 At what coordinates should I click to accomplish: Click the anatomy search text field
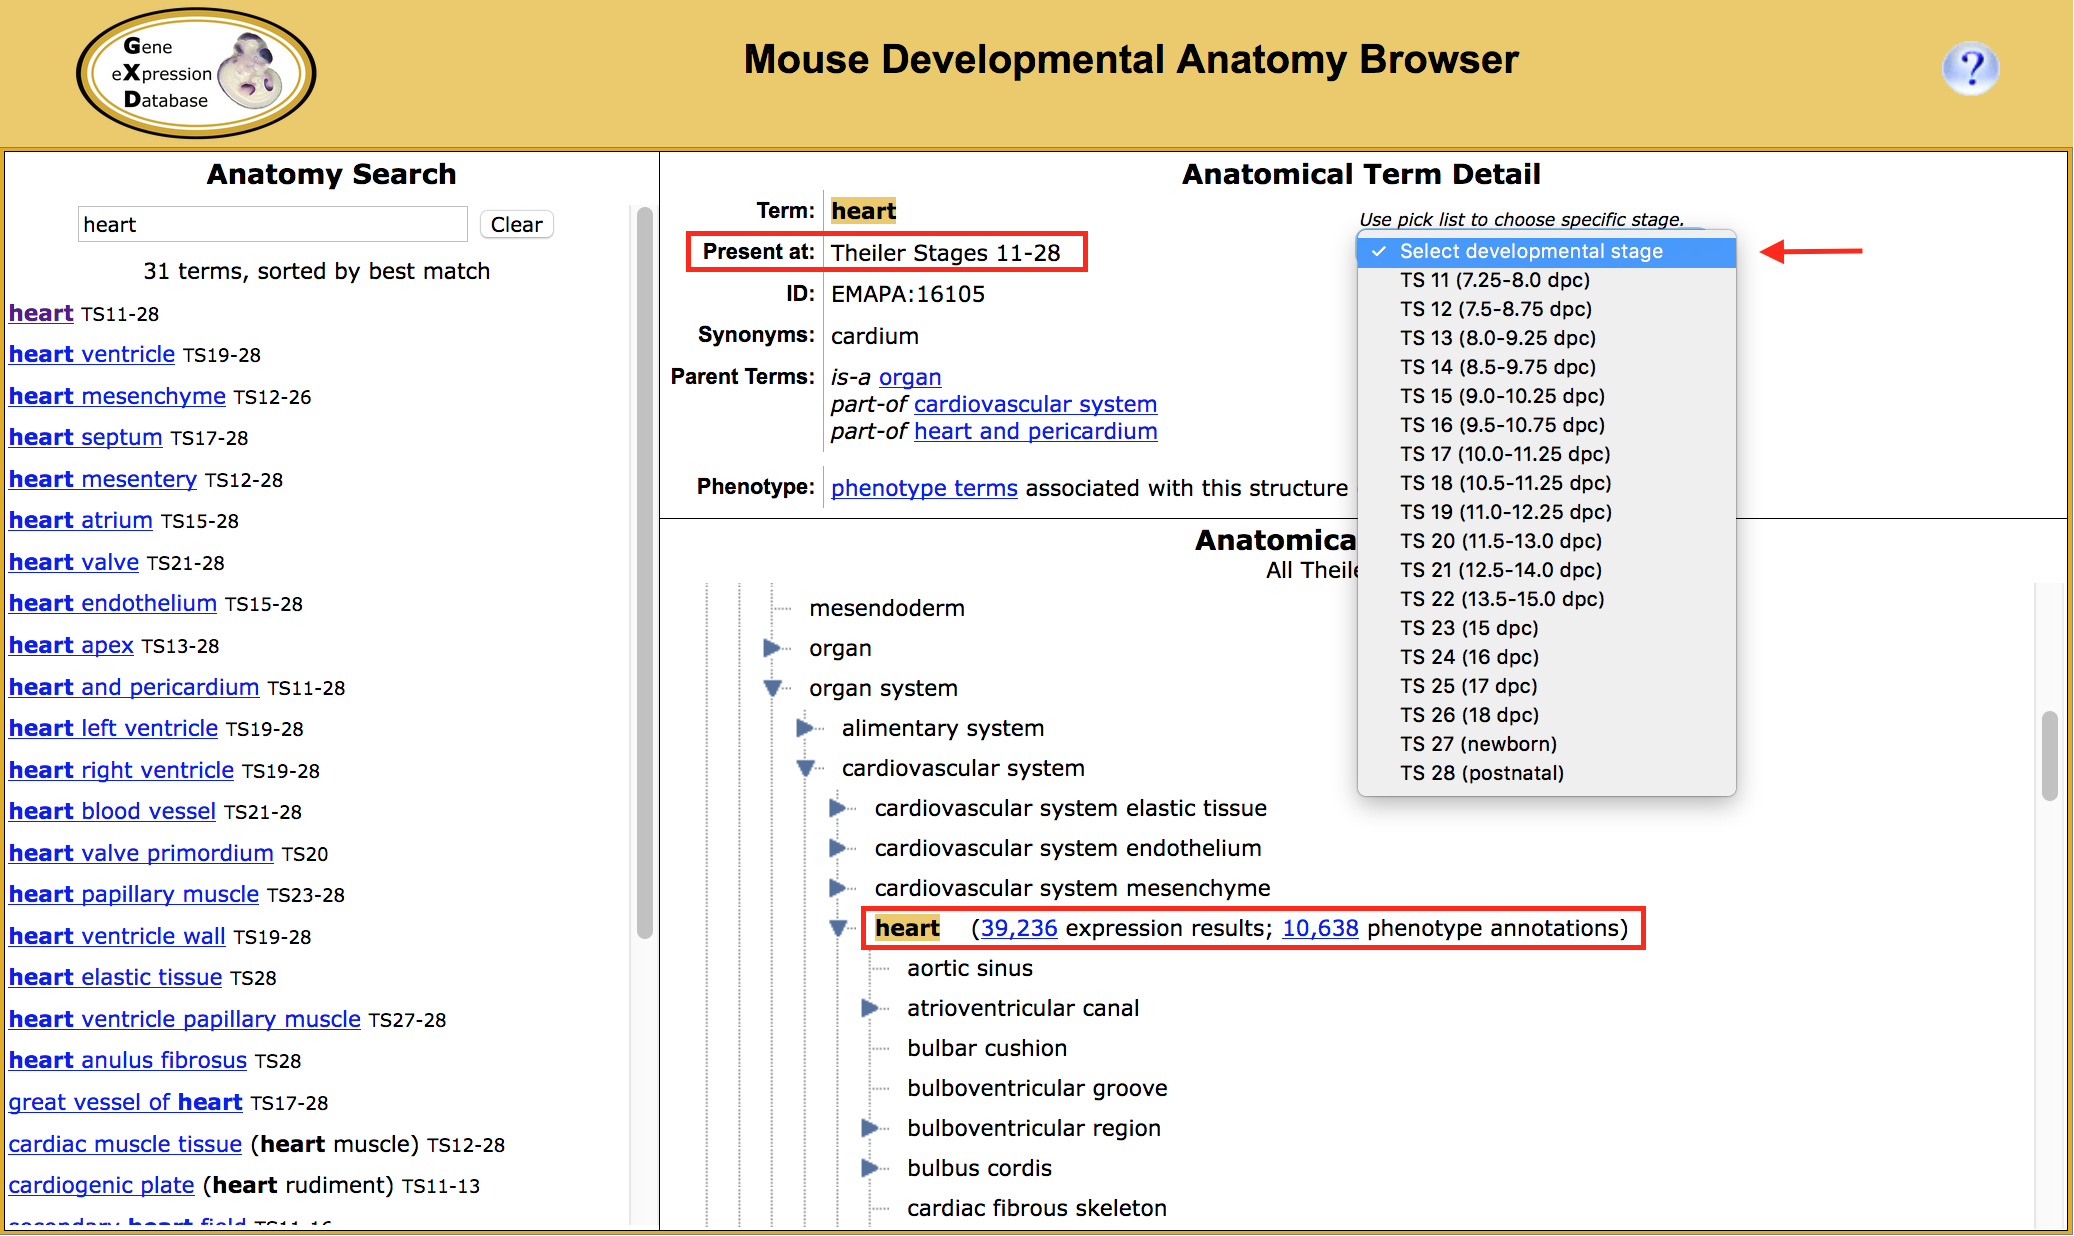[272, 225]
